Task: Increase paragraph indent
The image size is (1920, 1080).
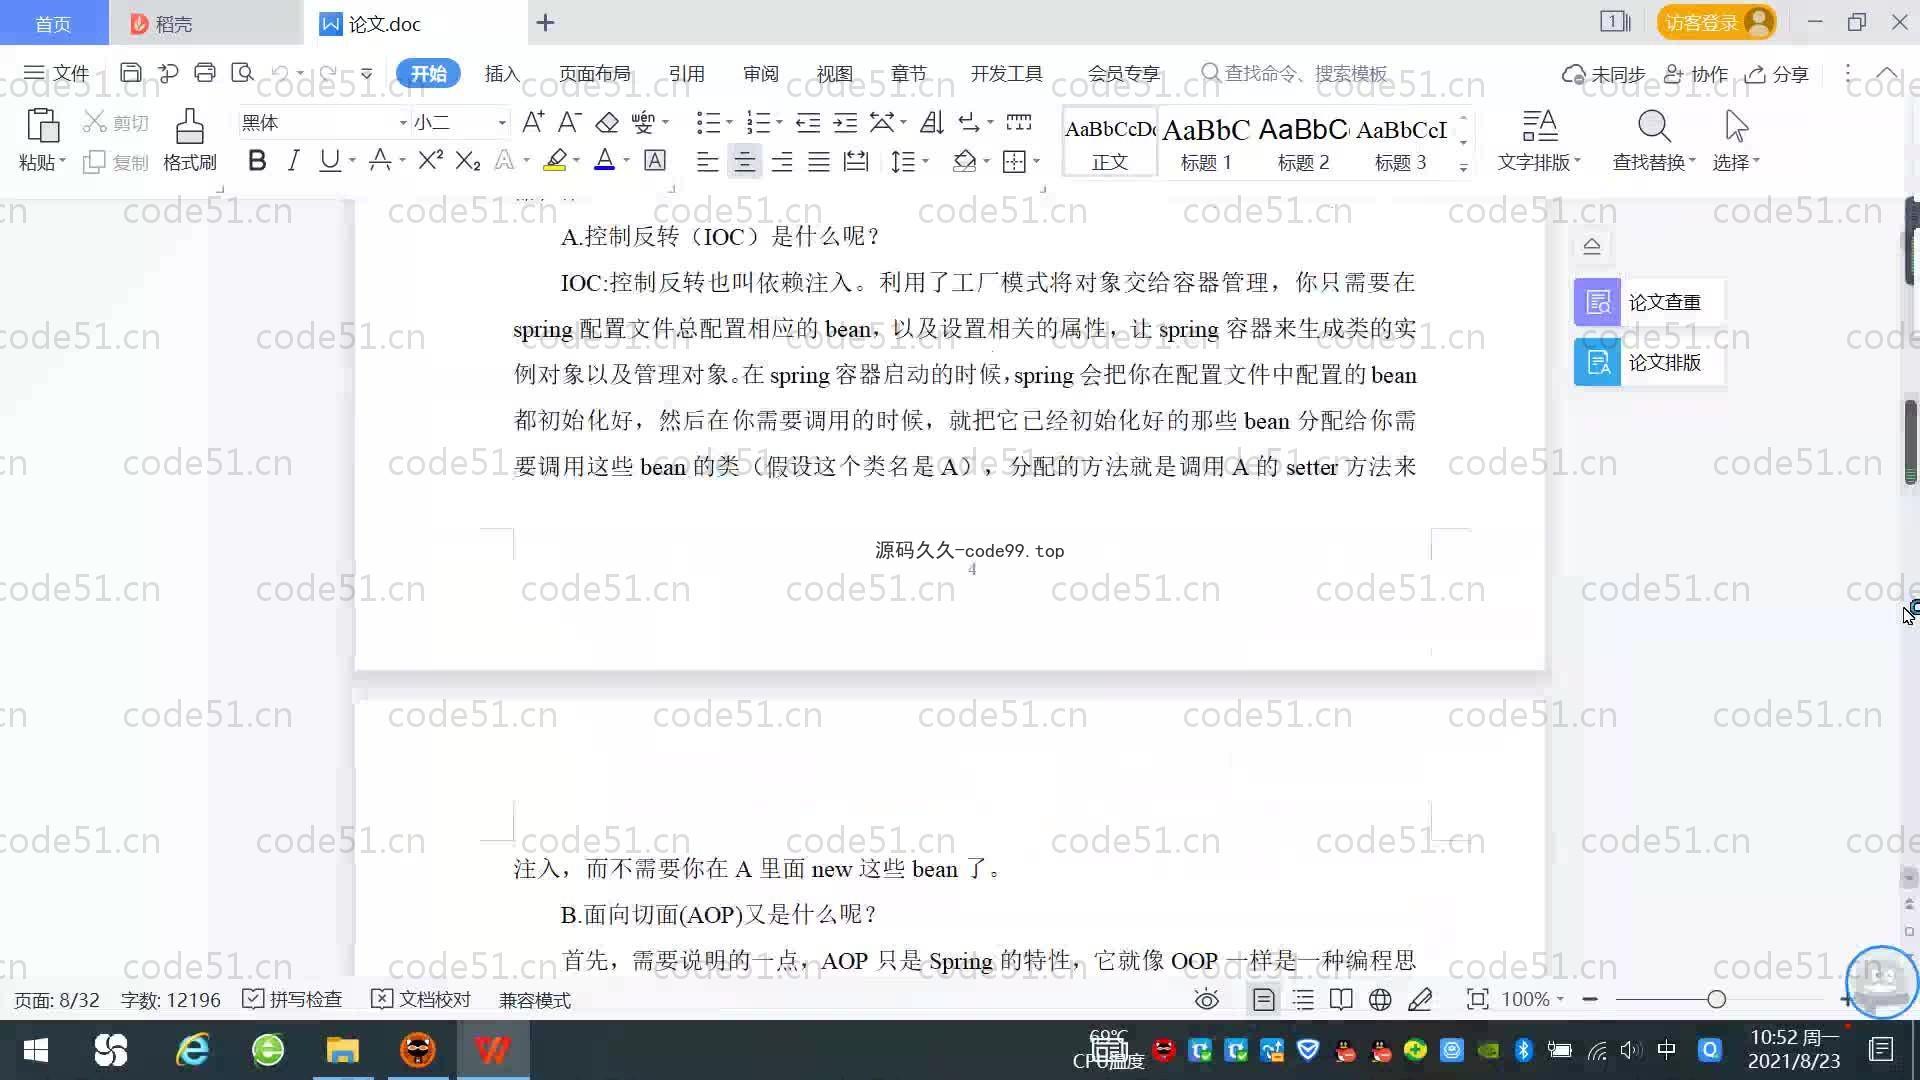Action: (845, 122)
